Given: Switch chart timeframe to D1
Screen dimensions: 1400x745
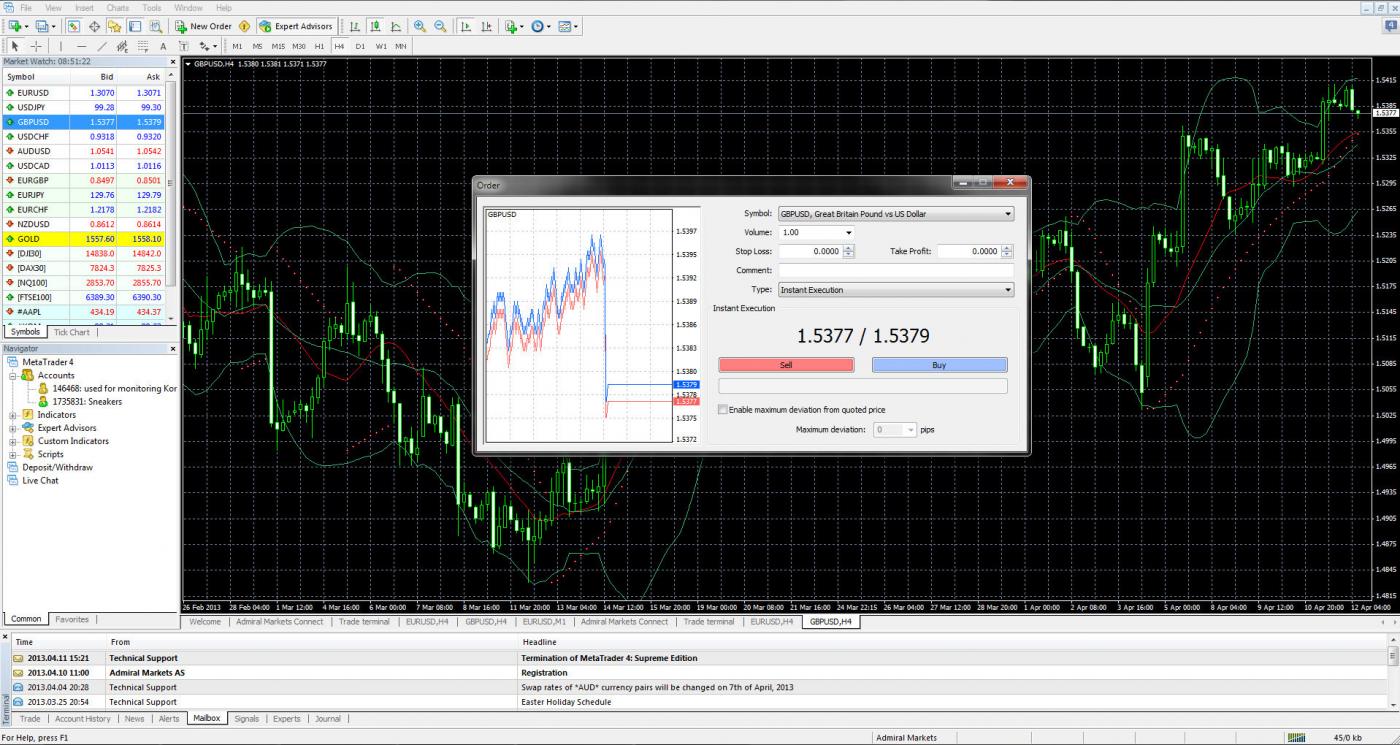Looking at the screenshot, I should (x=361, y=46).
